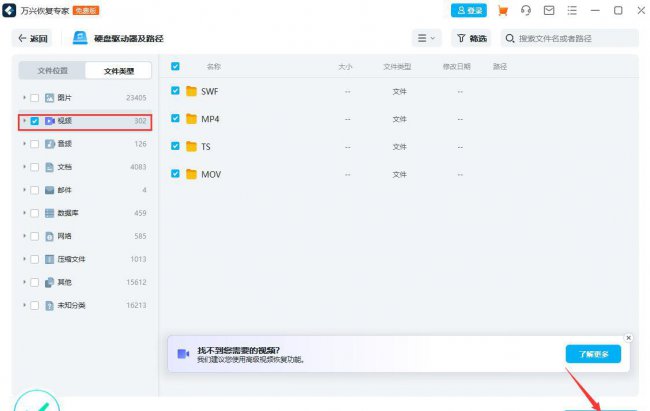Image resolution: width=650 pixels, height=411 pixels.
Task: Click the 免费版 free edition badge
Action: click(86, 10)
